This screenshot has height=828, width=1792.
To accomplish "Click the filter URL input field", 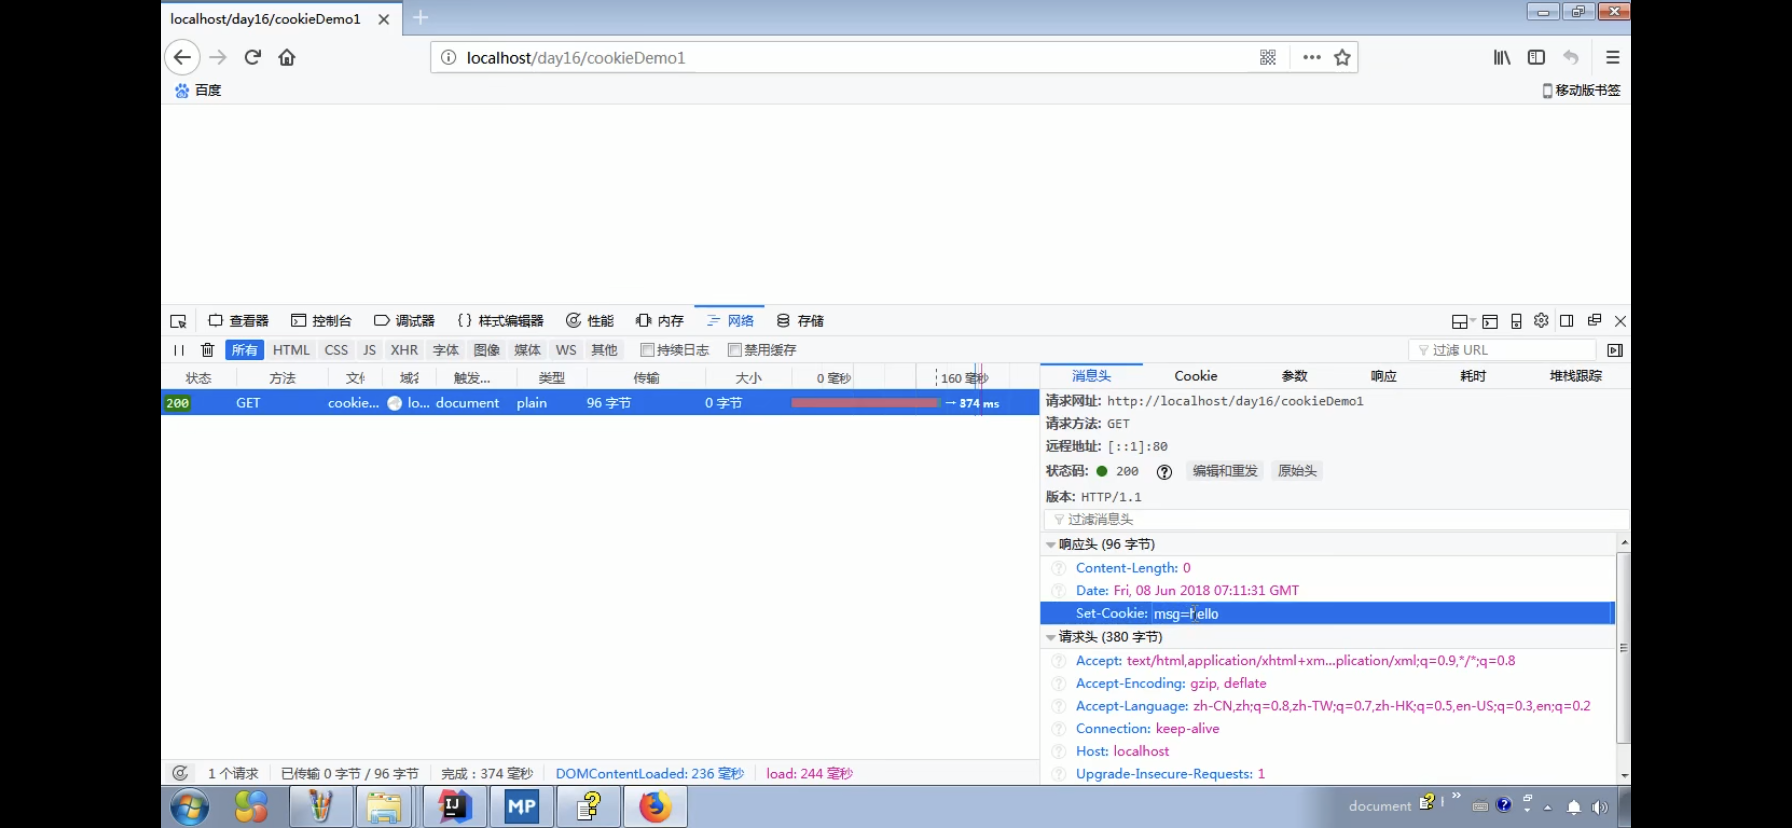I will 1503,350.
